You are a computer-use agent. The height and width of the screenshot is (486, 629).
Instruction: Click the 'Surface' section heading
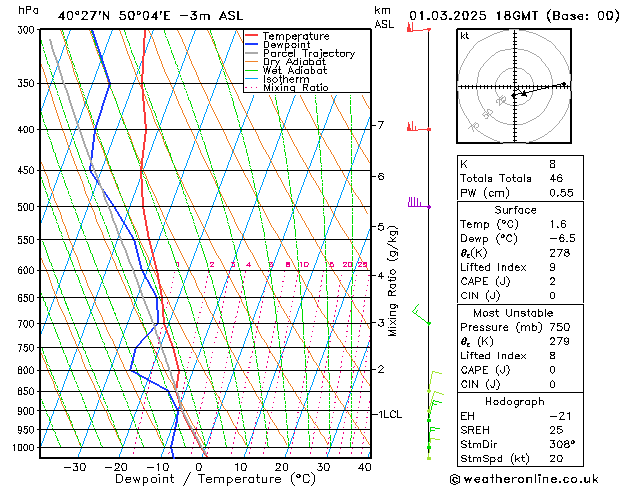tap(515, 210)
